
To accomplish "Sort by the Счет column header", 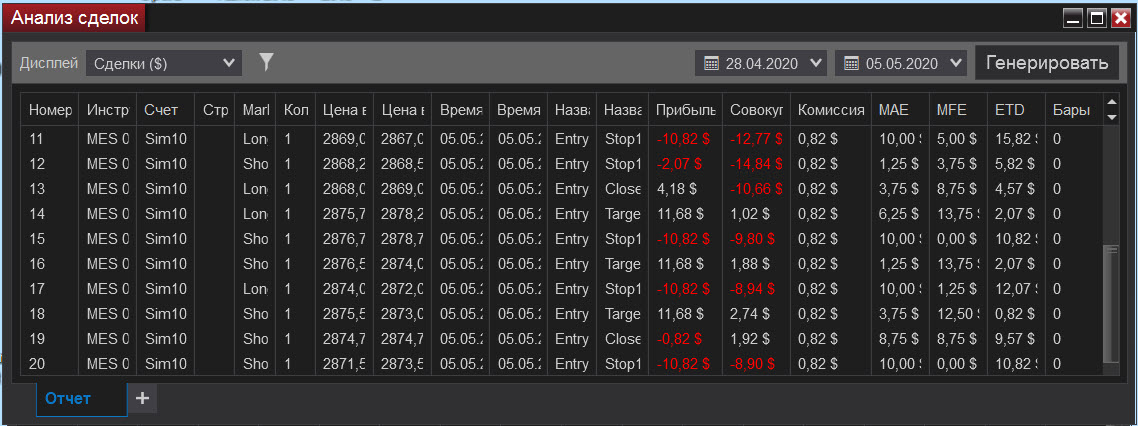I will (166, 110).
